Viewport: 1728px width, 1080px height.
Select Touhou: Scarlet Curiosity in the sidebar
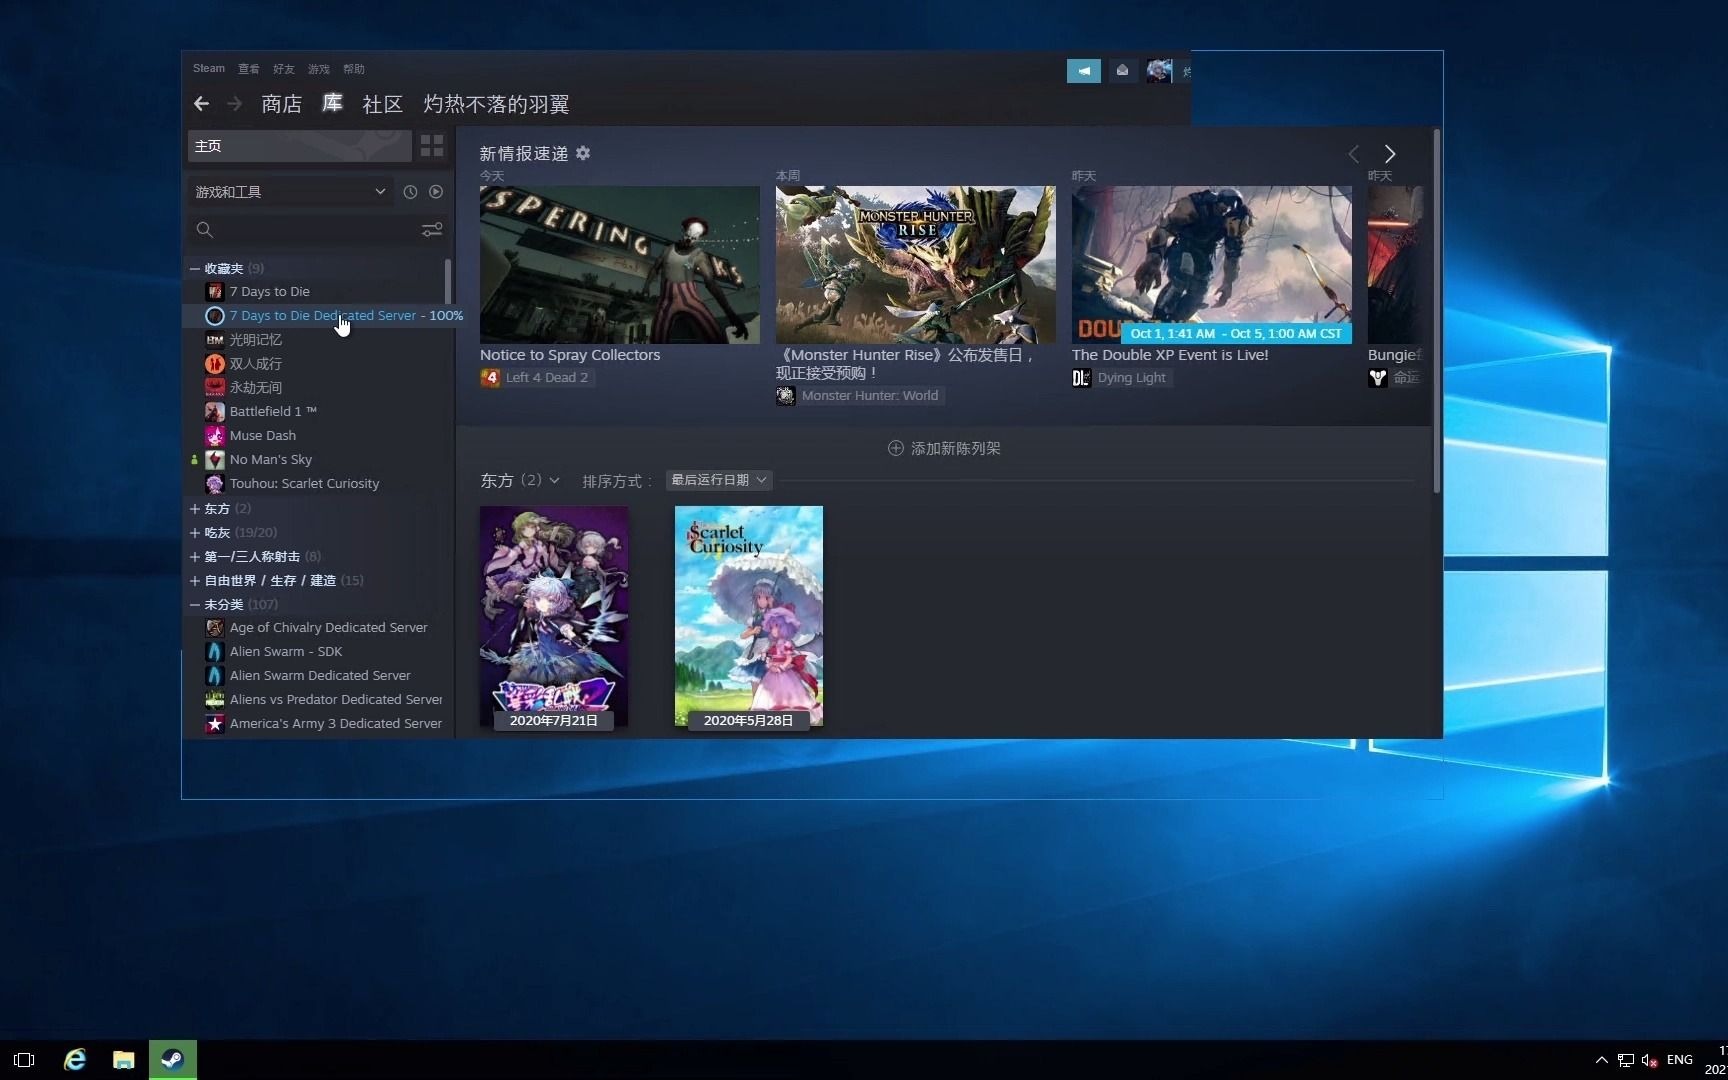click(305, 484)
